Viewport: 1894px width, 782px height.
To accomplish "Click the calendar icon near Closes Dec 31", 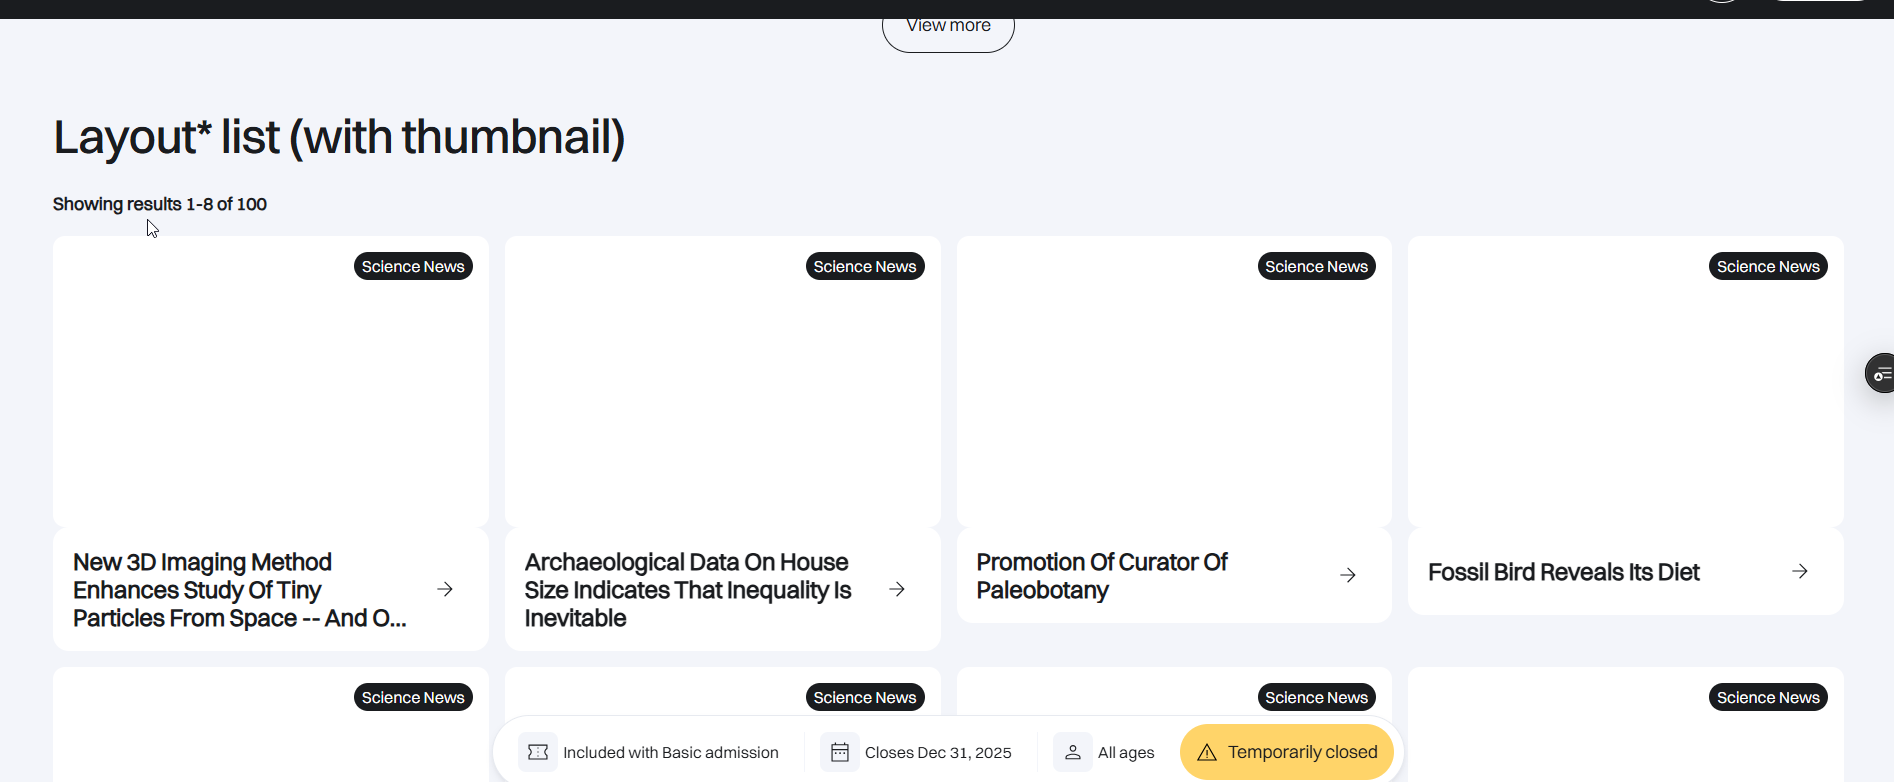I will coord(840,752).
